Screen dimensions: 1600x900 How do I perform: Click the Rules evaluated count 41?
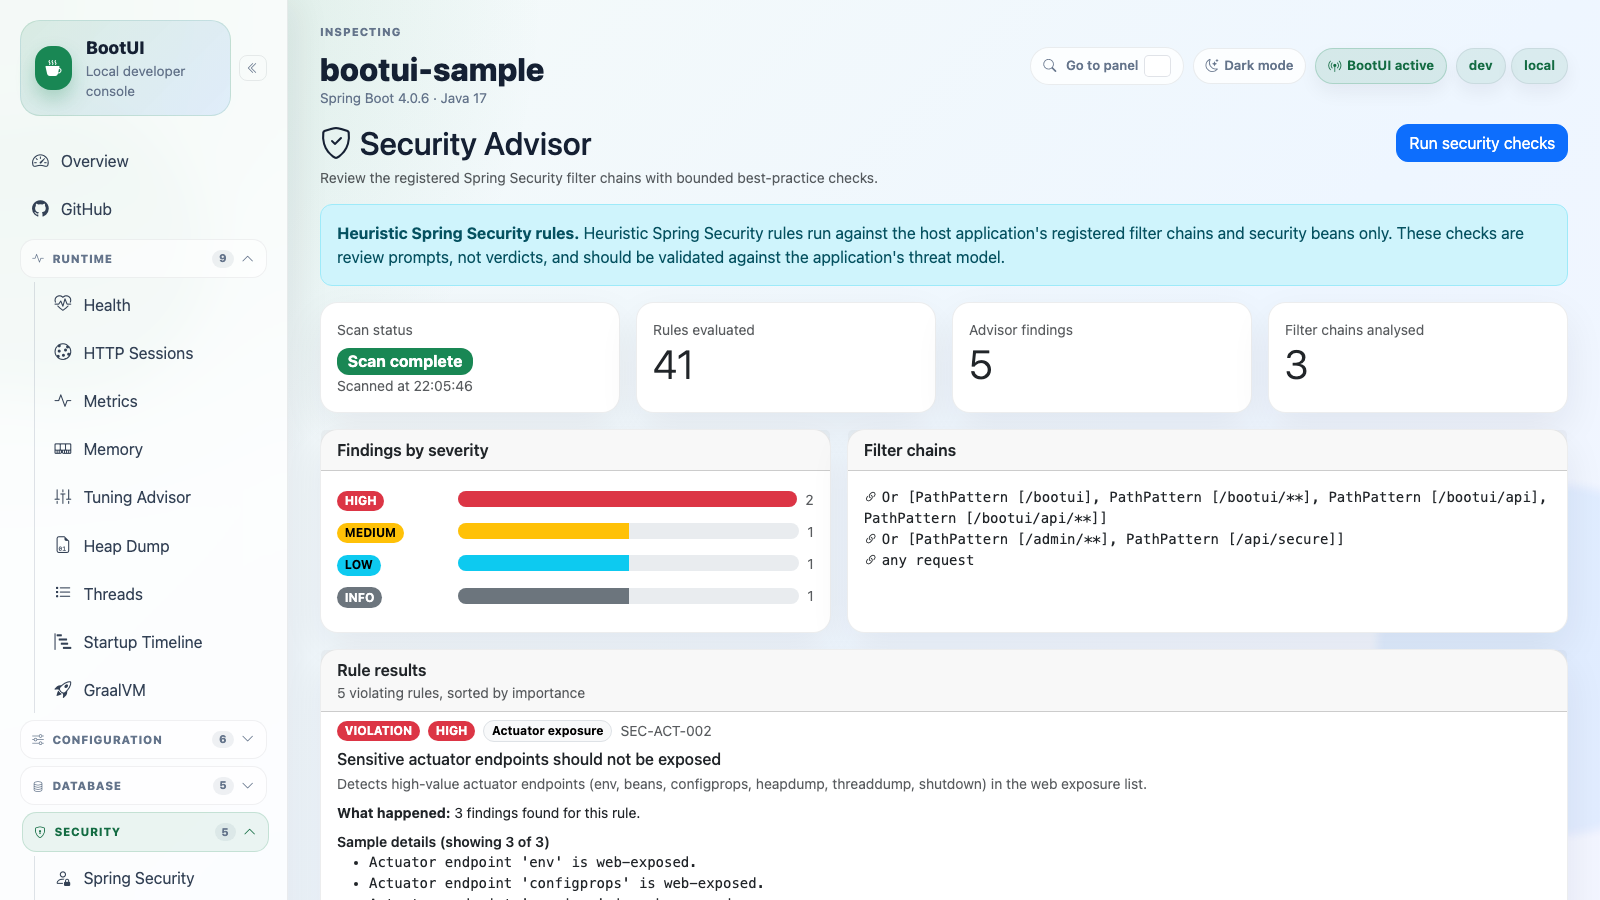click(x=673, y=365)
